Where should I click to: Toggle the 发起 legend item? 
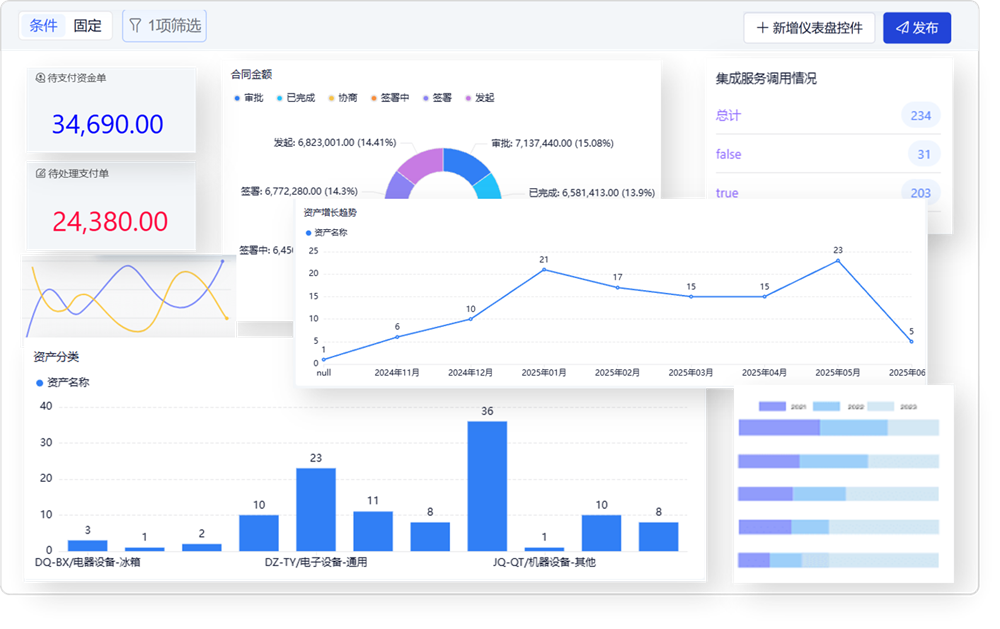(480, 98)
